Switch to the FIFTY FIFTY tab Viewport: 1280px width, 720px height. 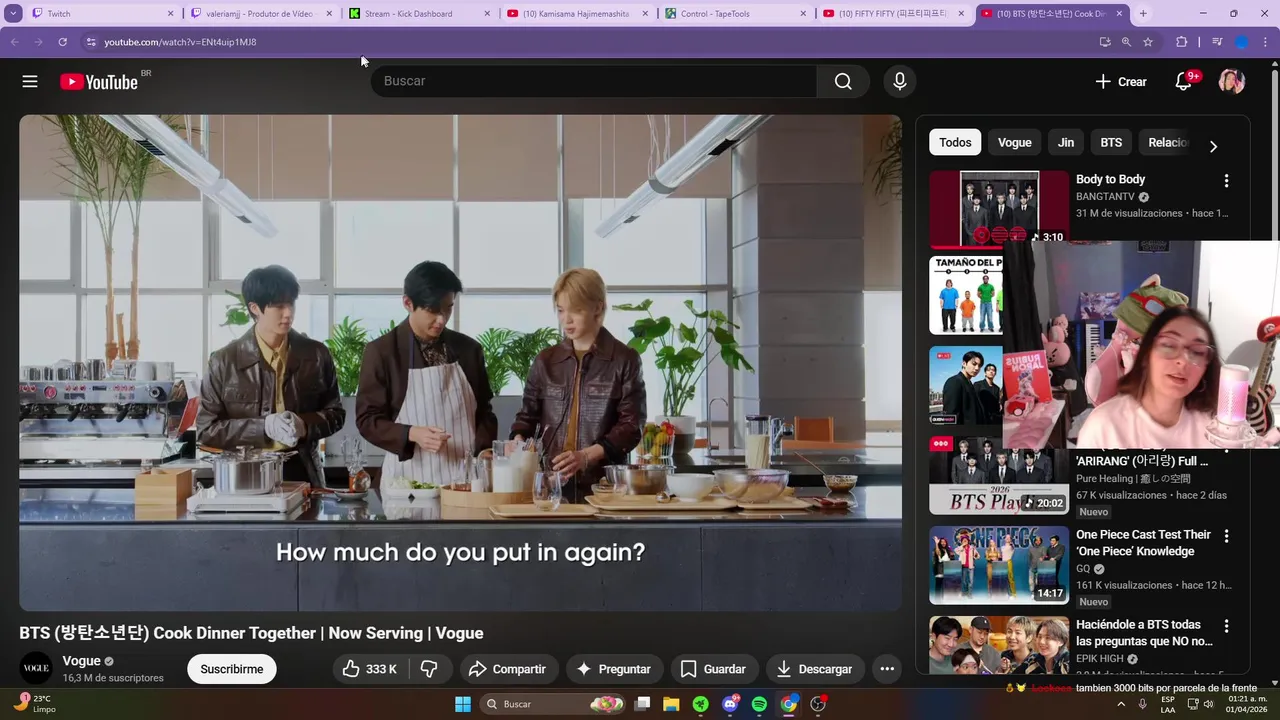pos(892,14)
